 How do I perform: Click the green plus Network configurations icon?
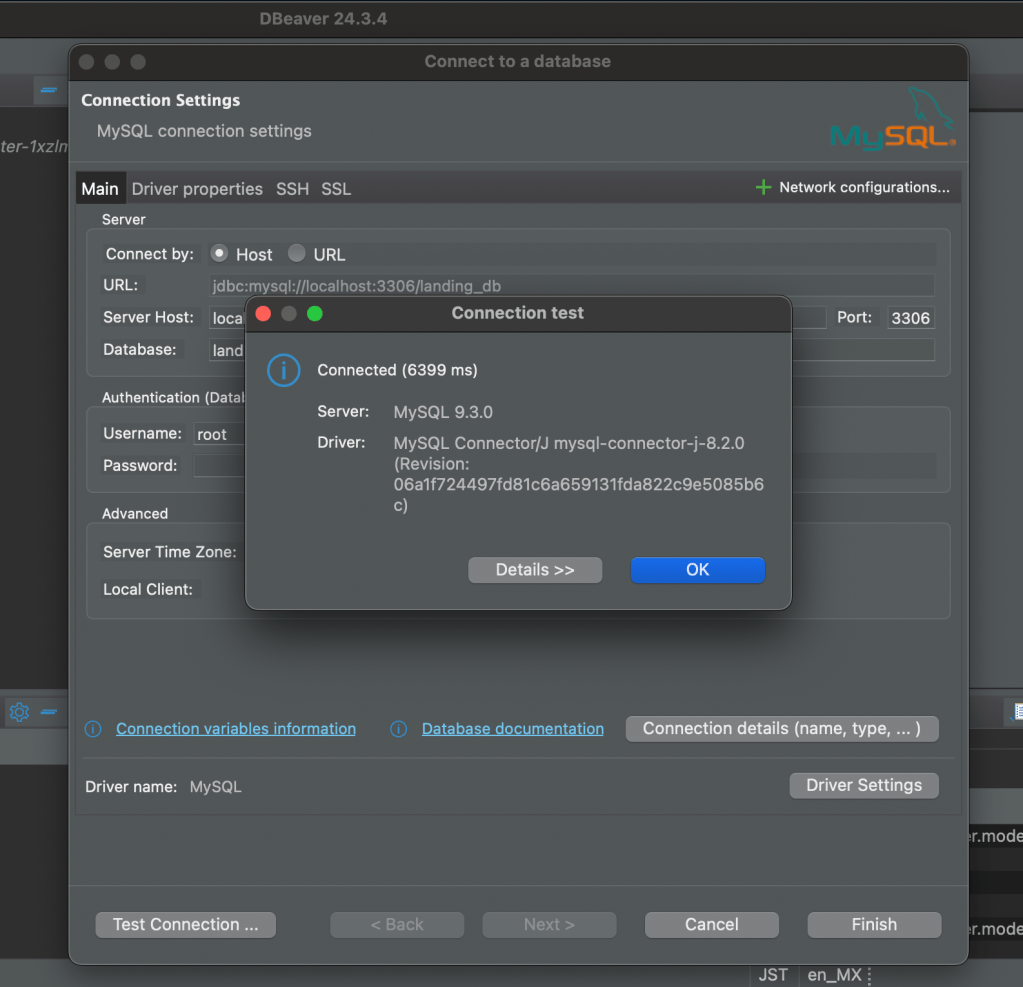[763, 187]
